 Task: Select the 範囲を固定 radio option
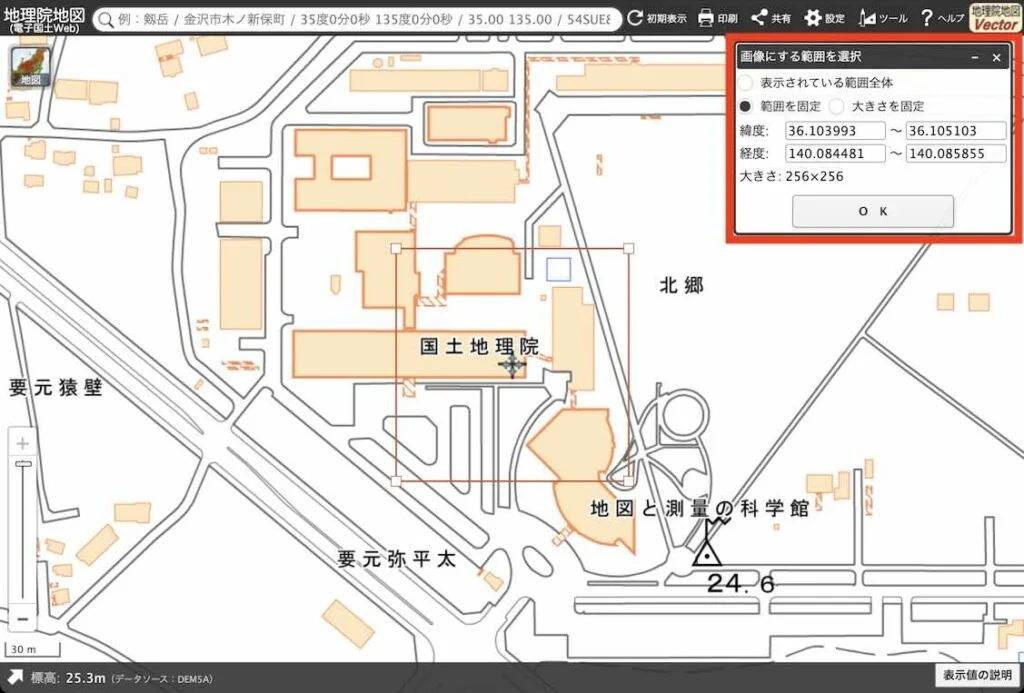click(746, 106)
